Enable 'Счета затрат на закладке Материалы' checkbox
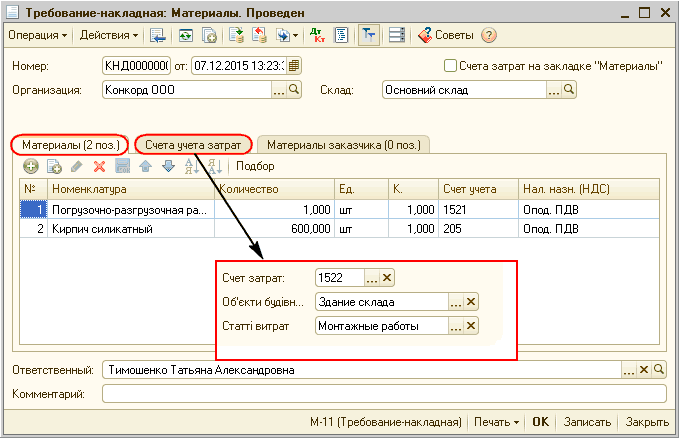 pos(450,66)
